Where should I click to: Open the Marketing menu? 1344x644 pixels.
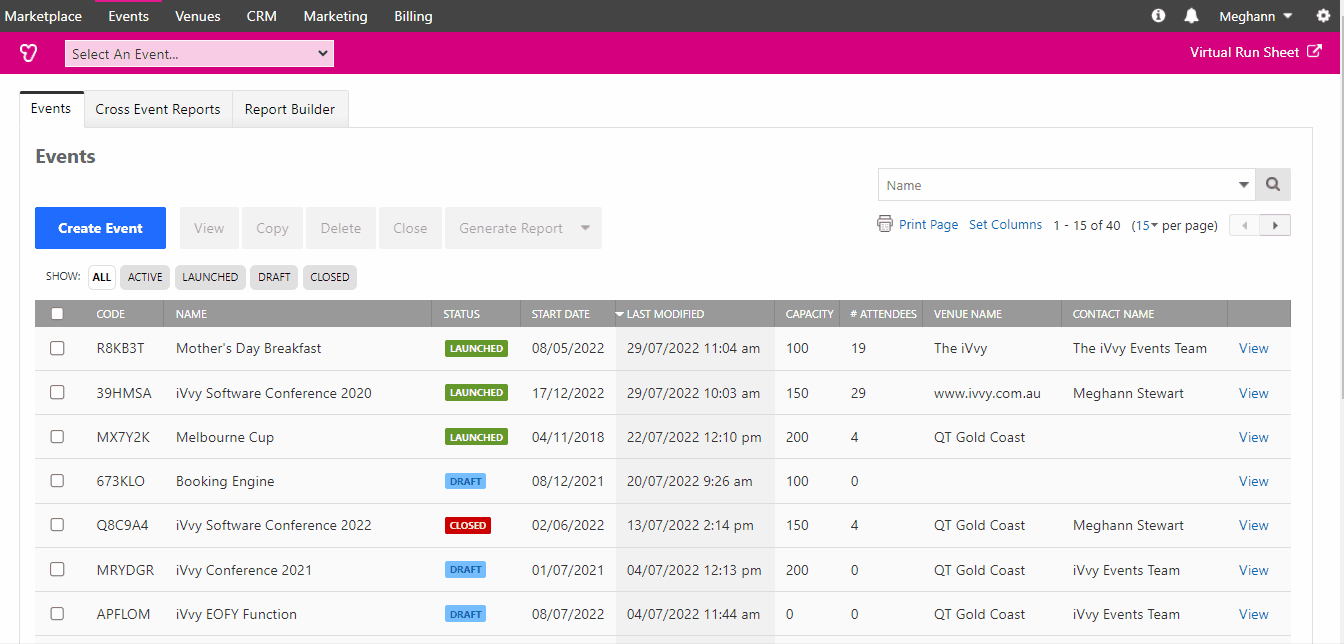click(x=335, y=16)
